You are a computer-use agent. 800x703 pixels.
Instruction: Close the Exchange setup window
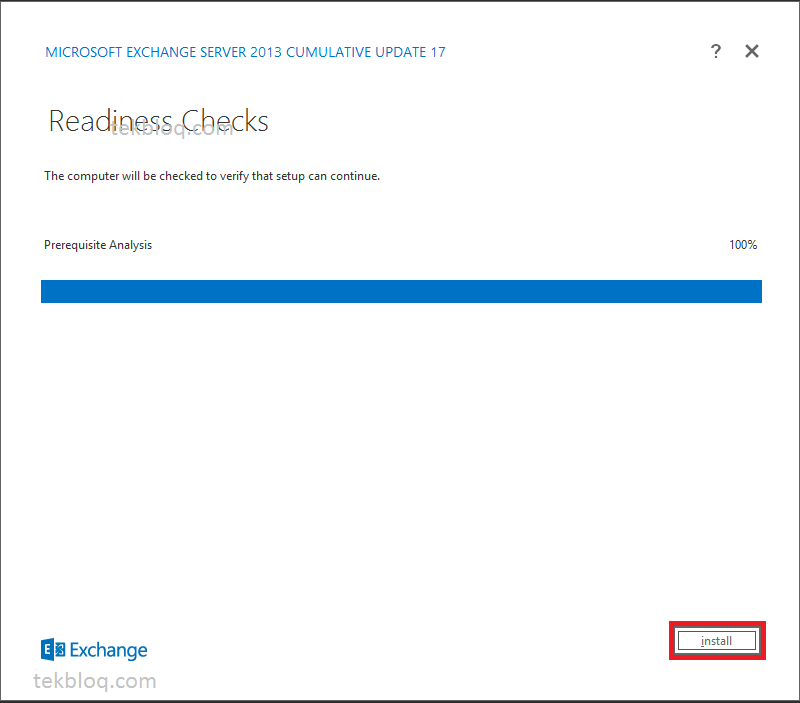pyautogui.click(x=752, y=51)
